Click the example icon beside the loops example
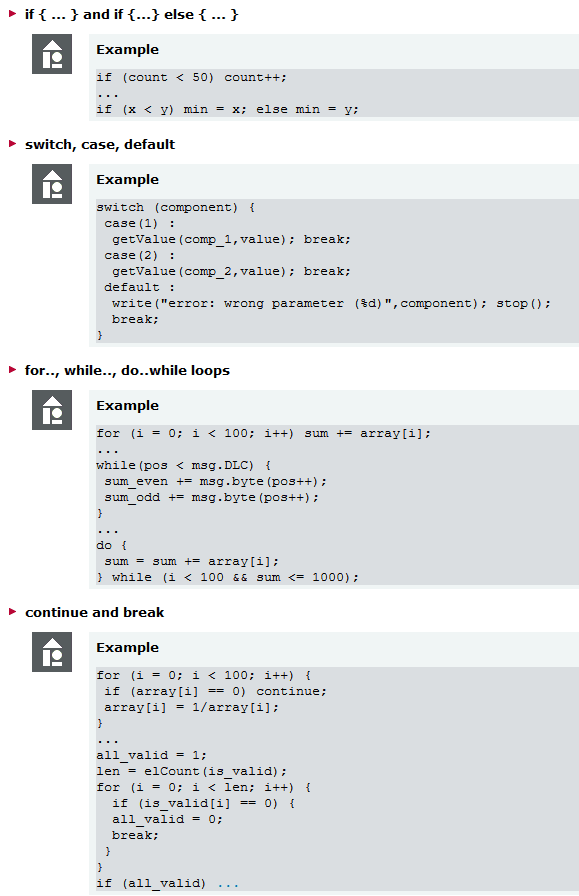This screenshot has width=579, height=896. pos(52,410)
